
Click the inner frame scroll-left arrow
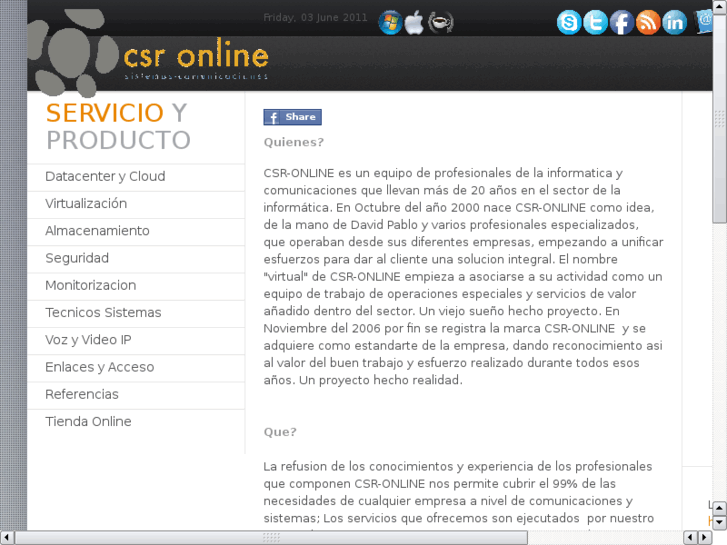(690, 537)
